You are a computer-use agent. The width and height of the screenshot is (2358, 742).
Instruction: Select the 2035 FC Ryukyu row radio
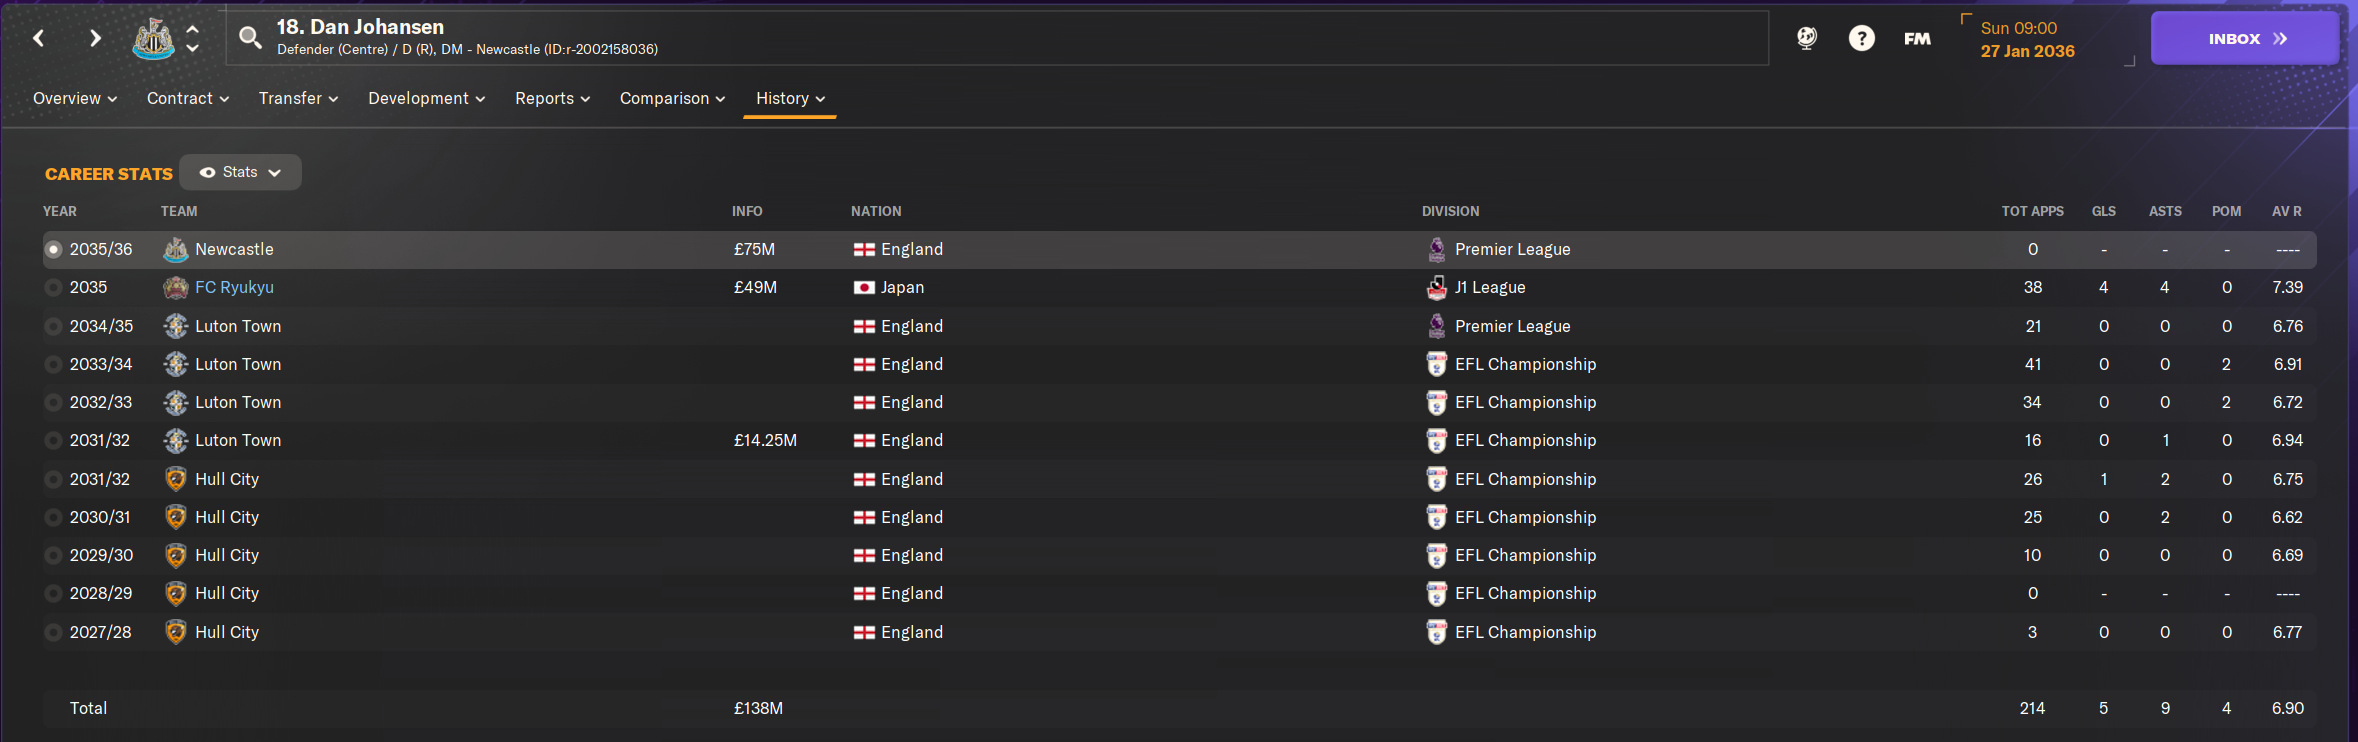pos(53,288)
